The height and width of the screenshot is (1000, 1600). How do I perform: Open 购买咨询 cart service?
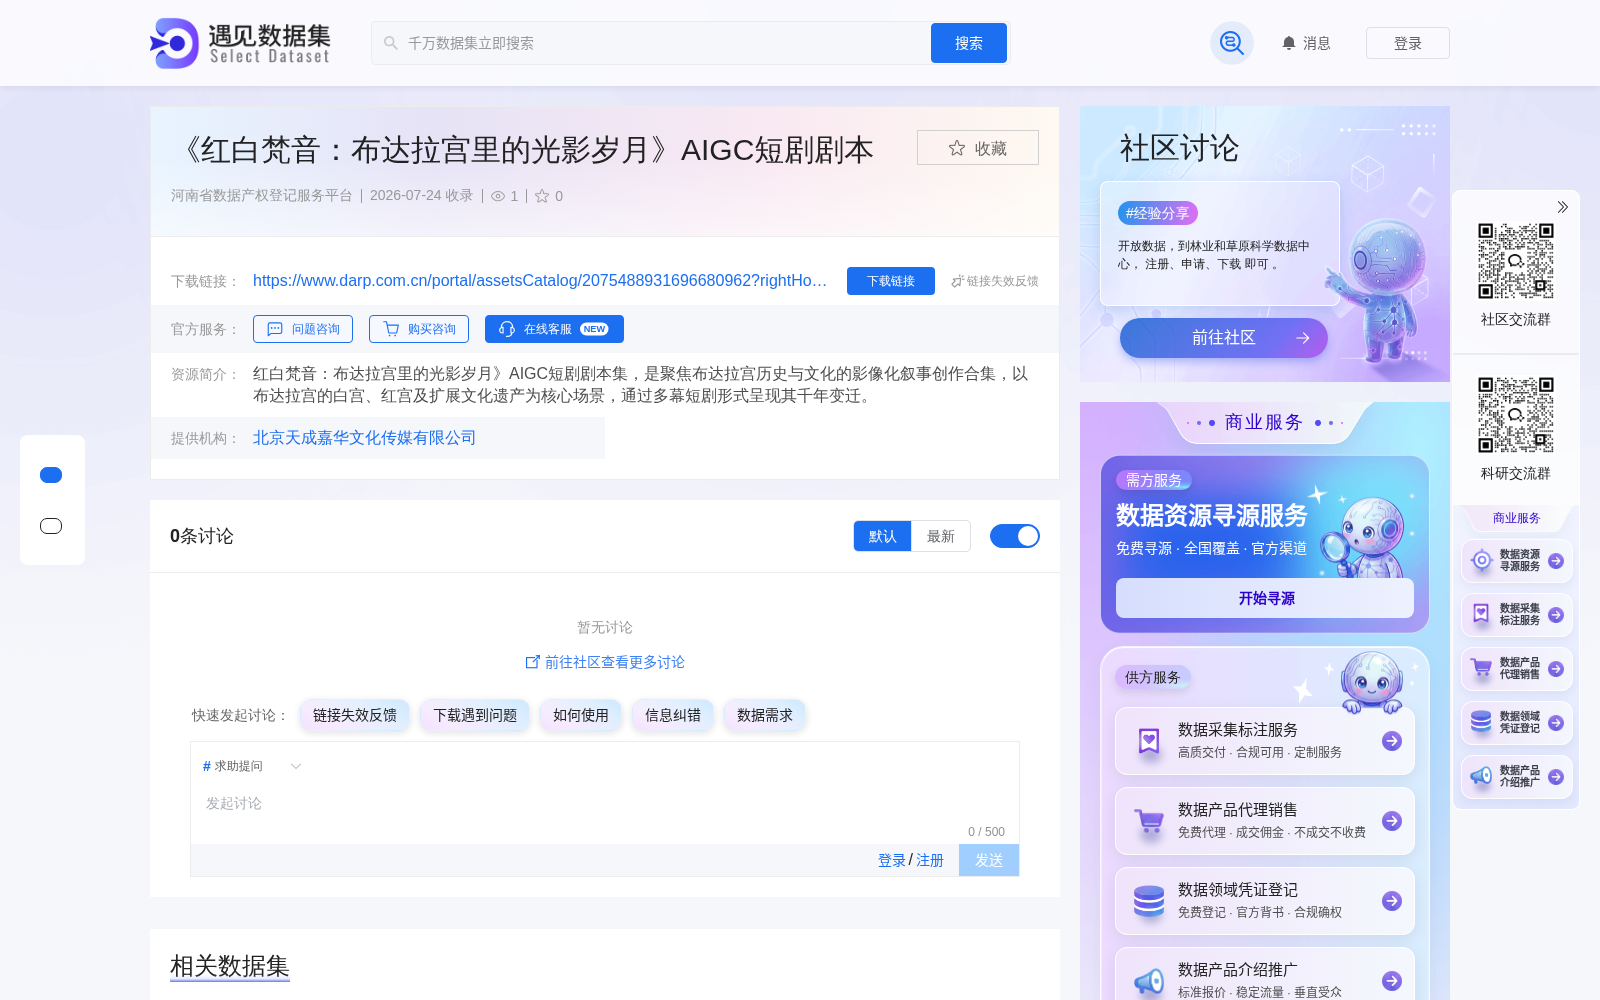tap(419, 329)
